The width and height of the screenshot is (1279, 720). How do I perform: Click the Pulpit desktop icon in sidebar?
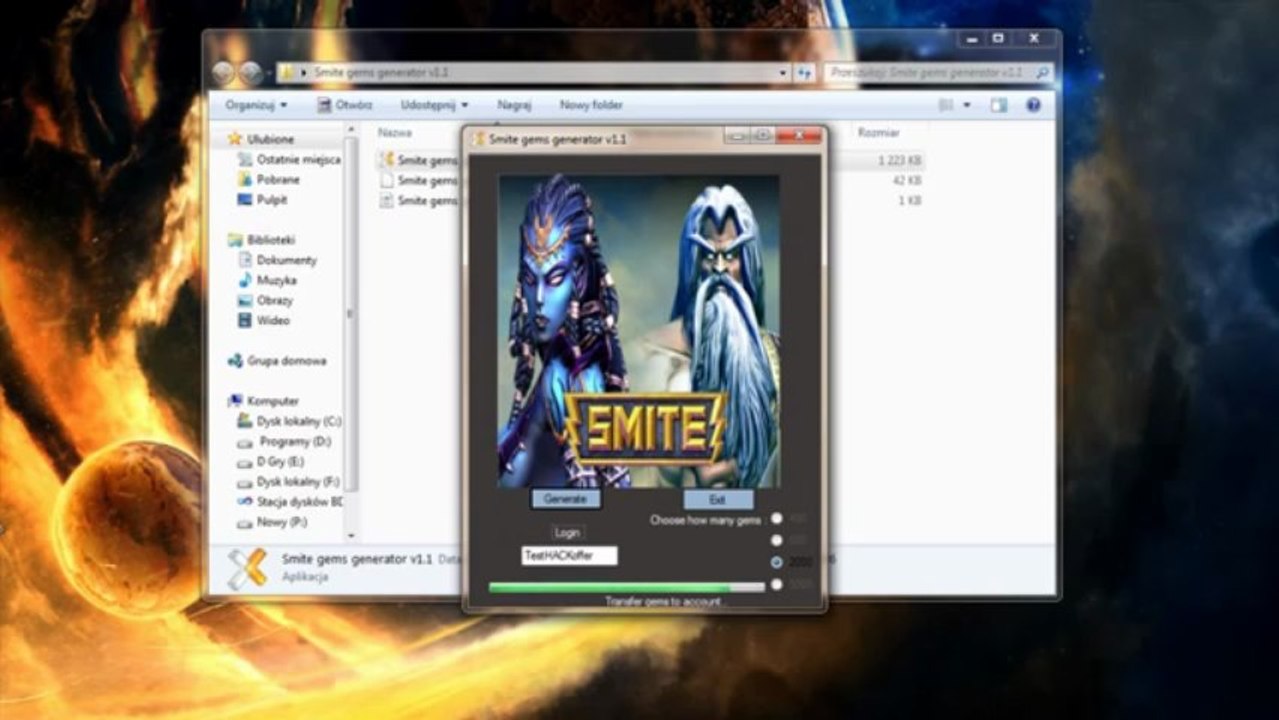(245, 199)
